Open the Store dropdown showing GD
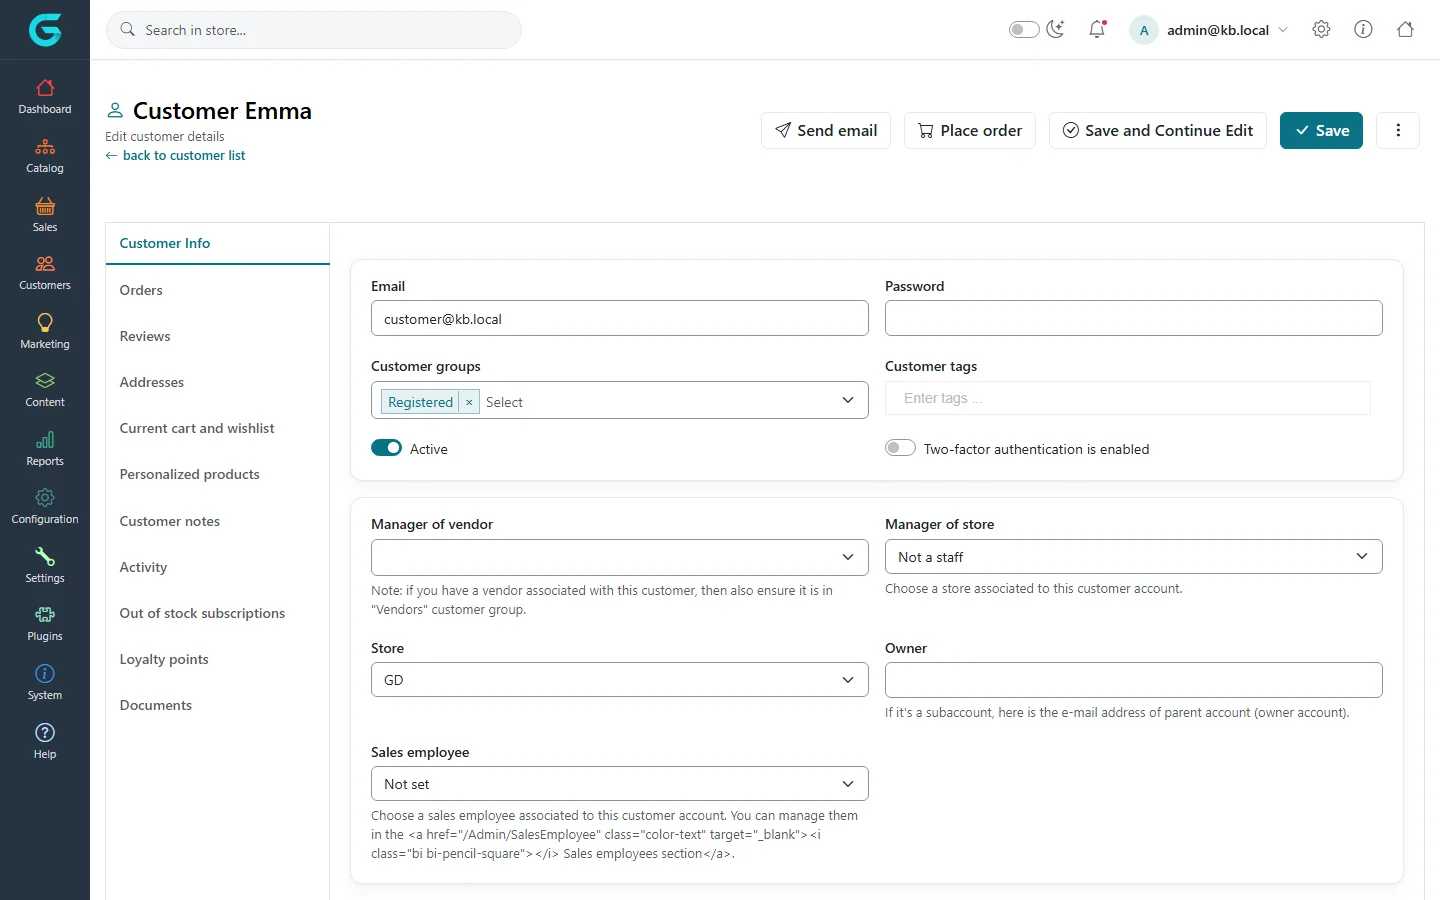 click(620, 680)
